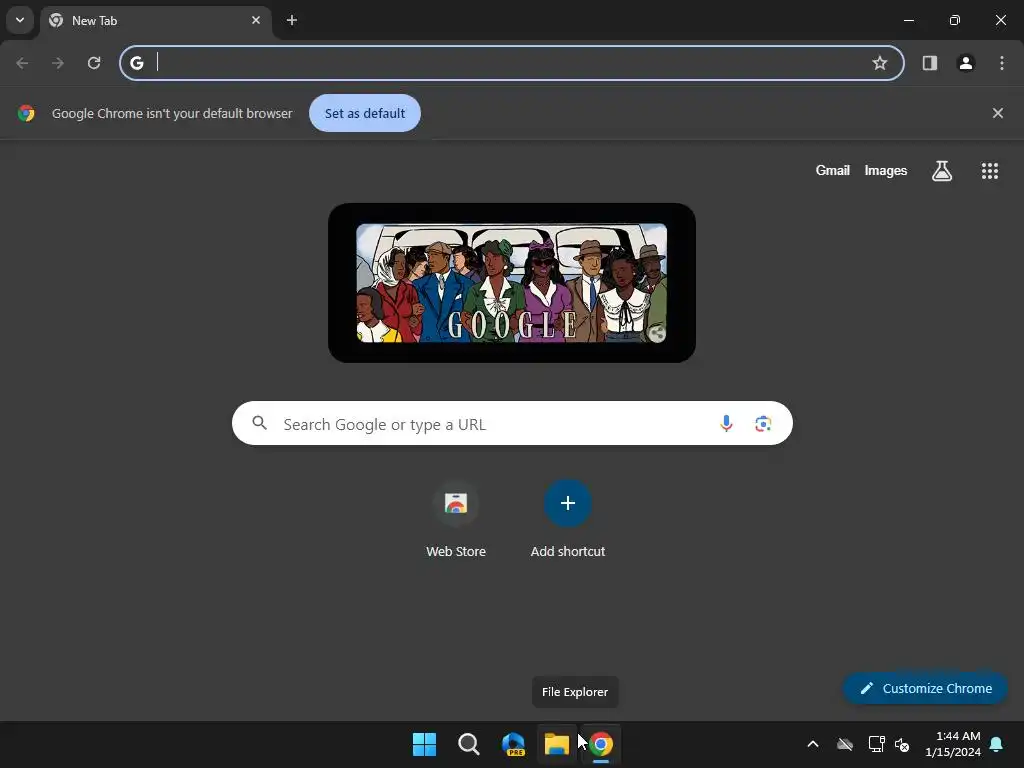Open the Gmail link
This screenshot has width=1024, height=768.
(833, 170)
